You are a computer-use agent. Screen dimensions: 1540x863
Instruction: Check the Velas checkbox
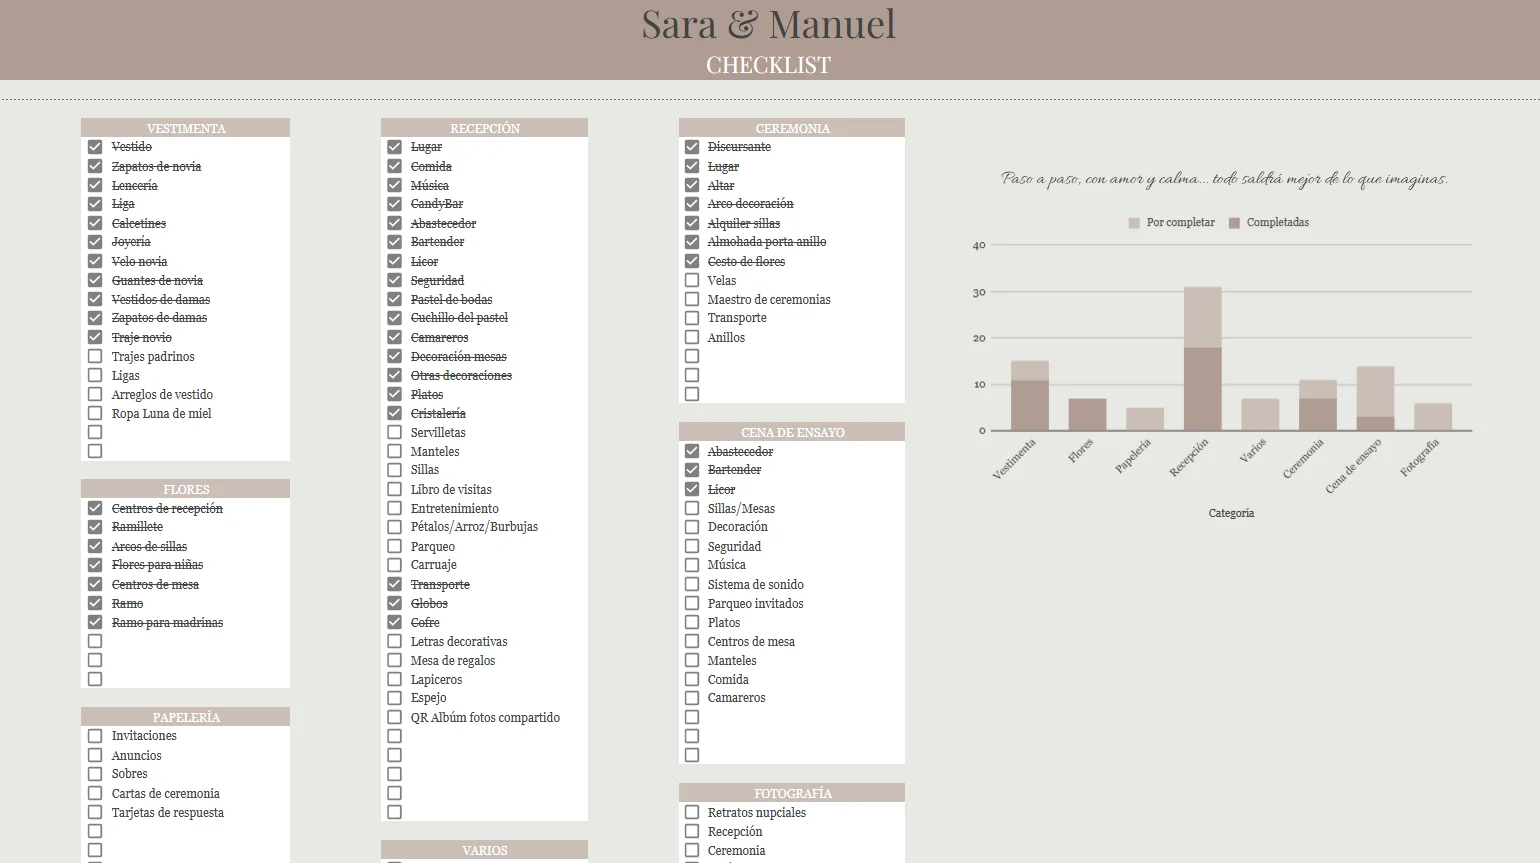pos(692,280)
